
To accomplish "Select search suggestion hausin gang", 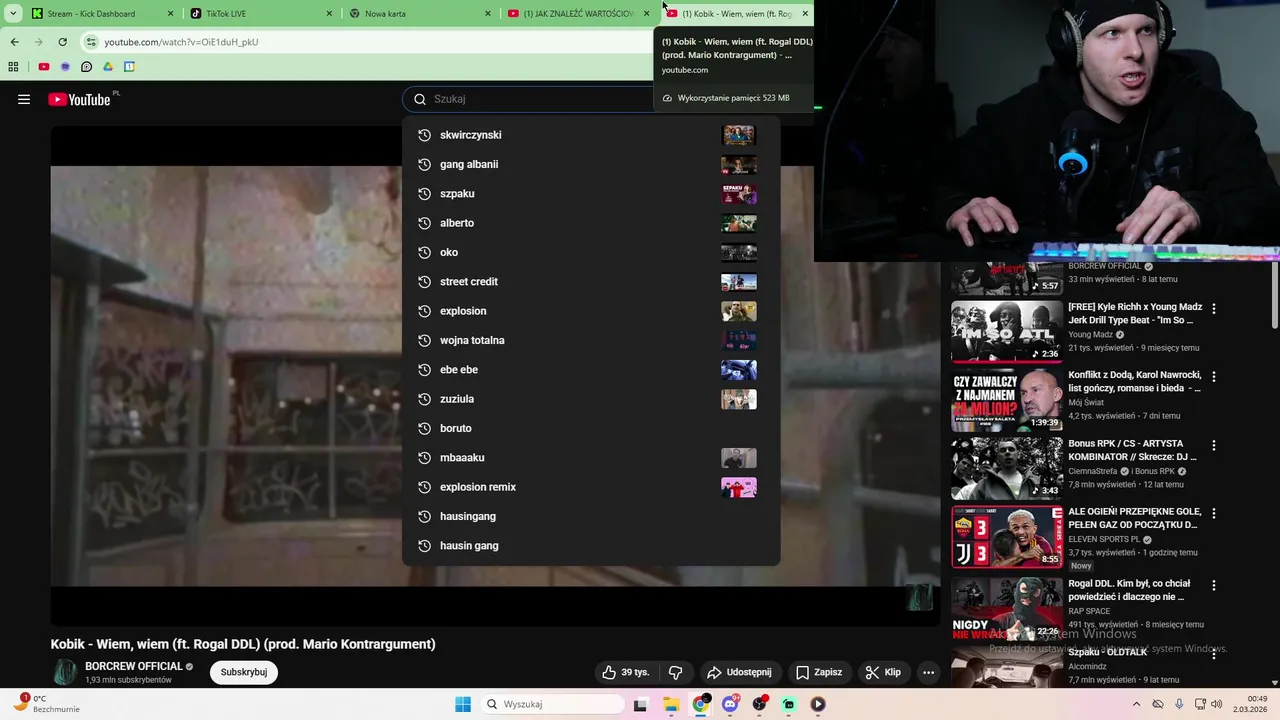I will [x=590, y=546].
